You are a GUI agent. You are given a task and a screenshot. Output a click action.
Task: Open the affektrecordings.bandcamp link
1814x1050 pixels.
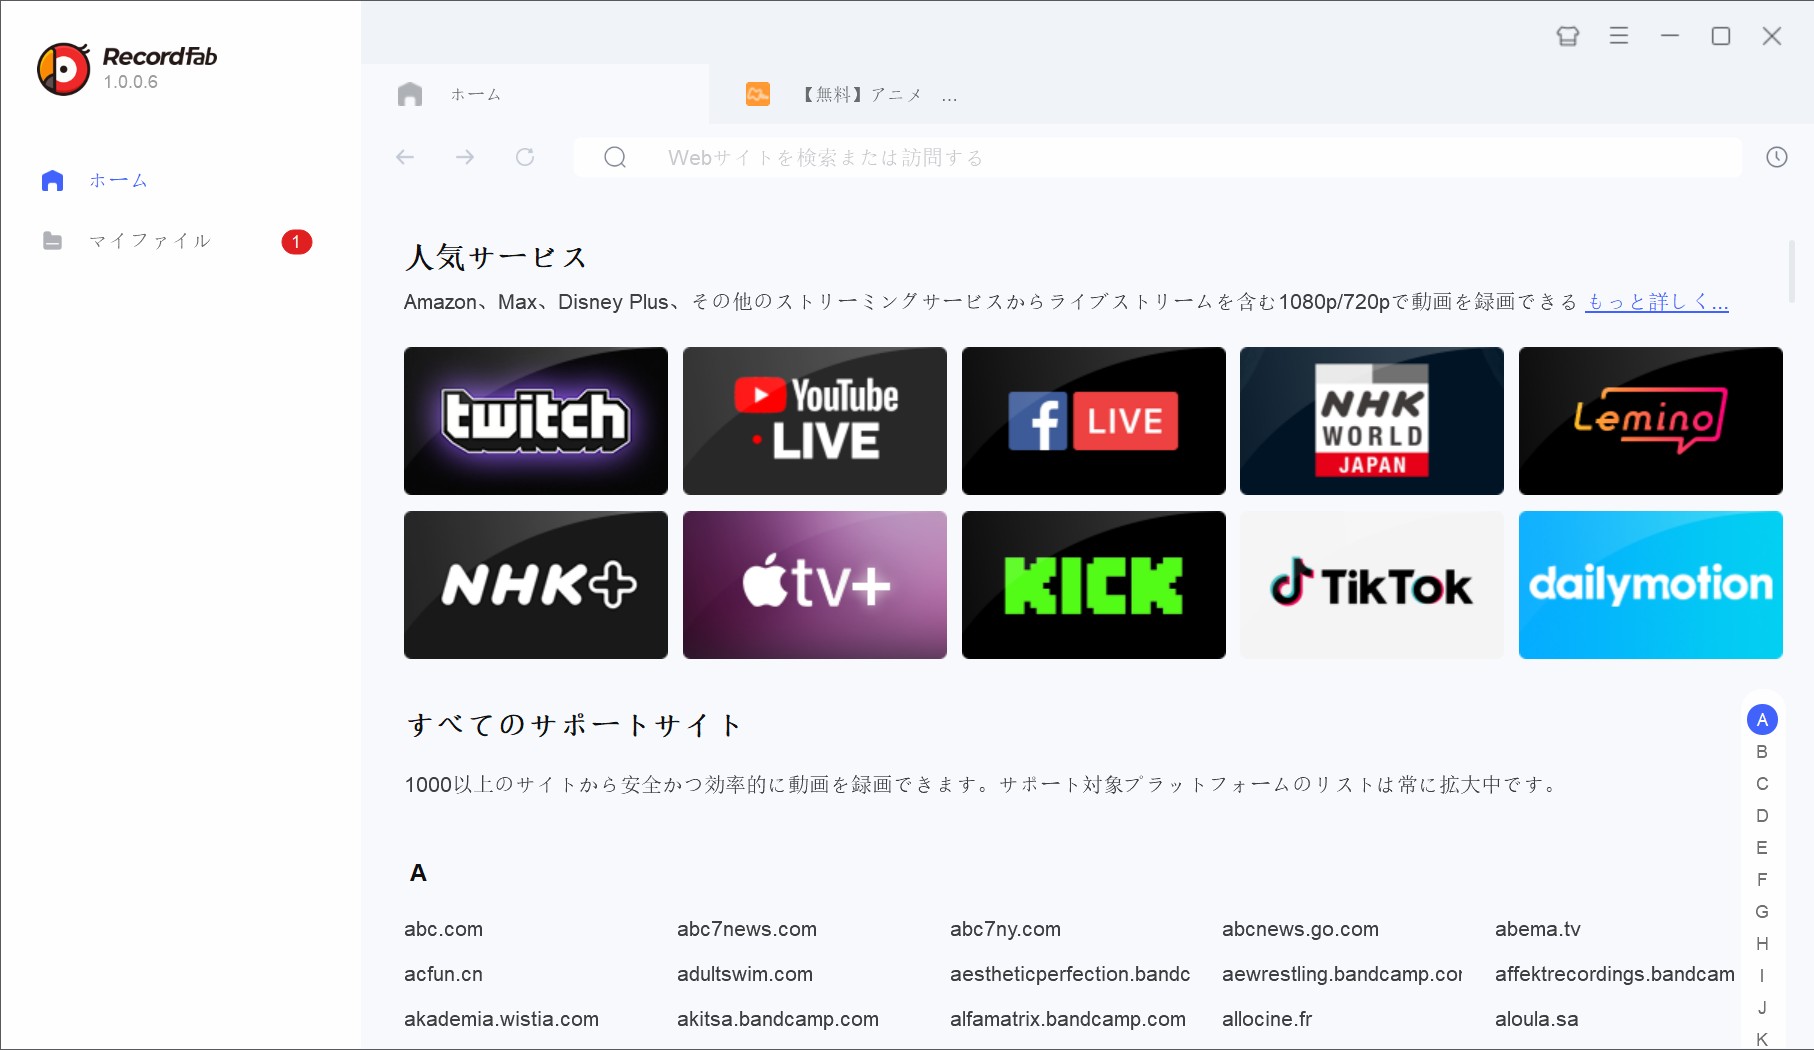coord(1615,974)
